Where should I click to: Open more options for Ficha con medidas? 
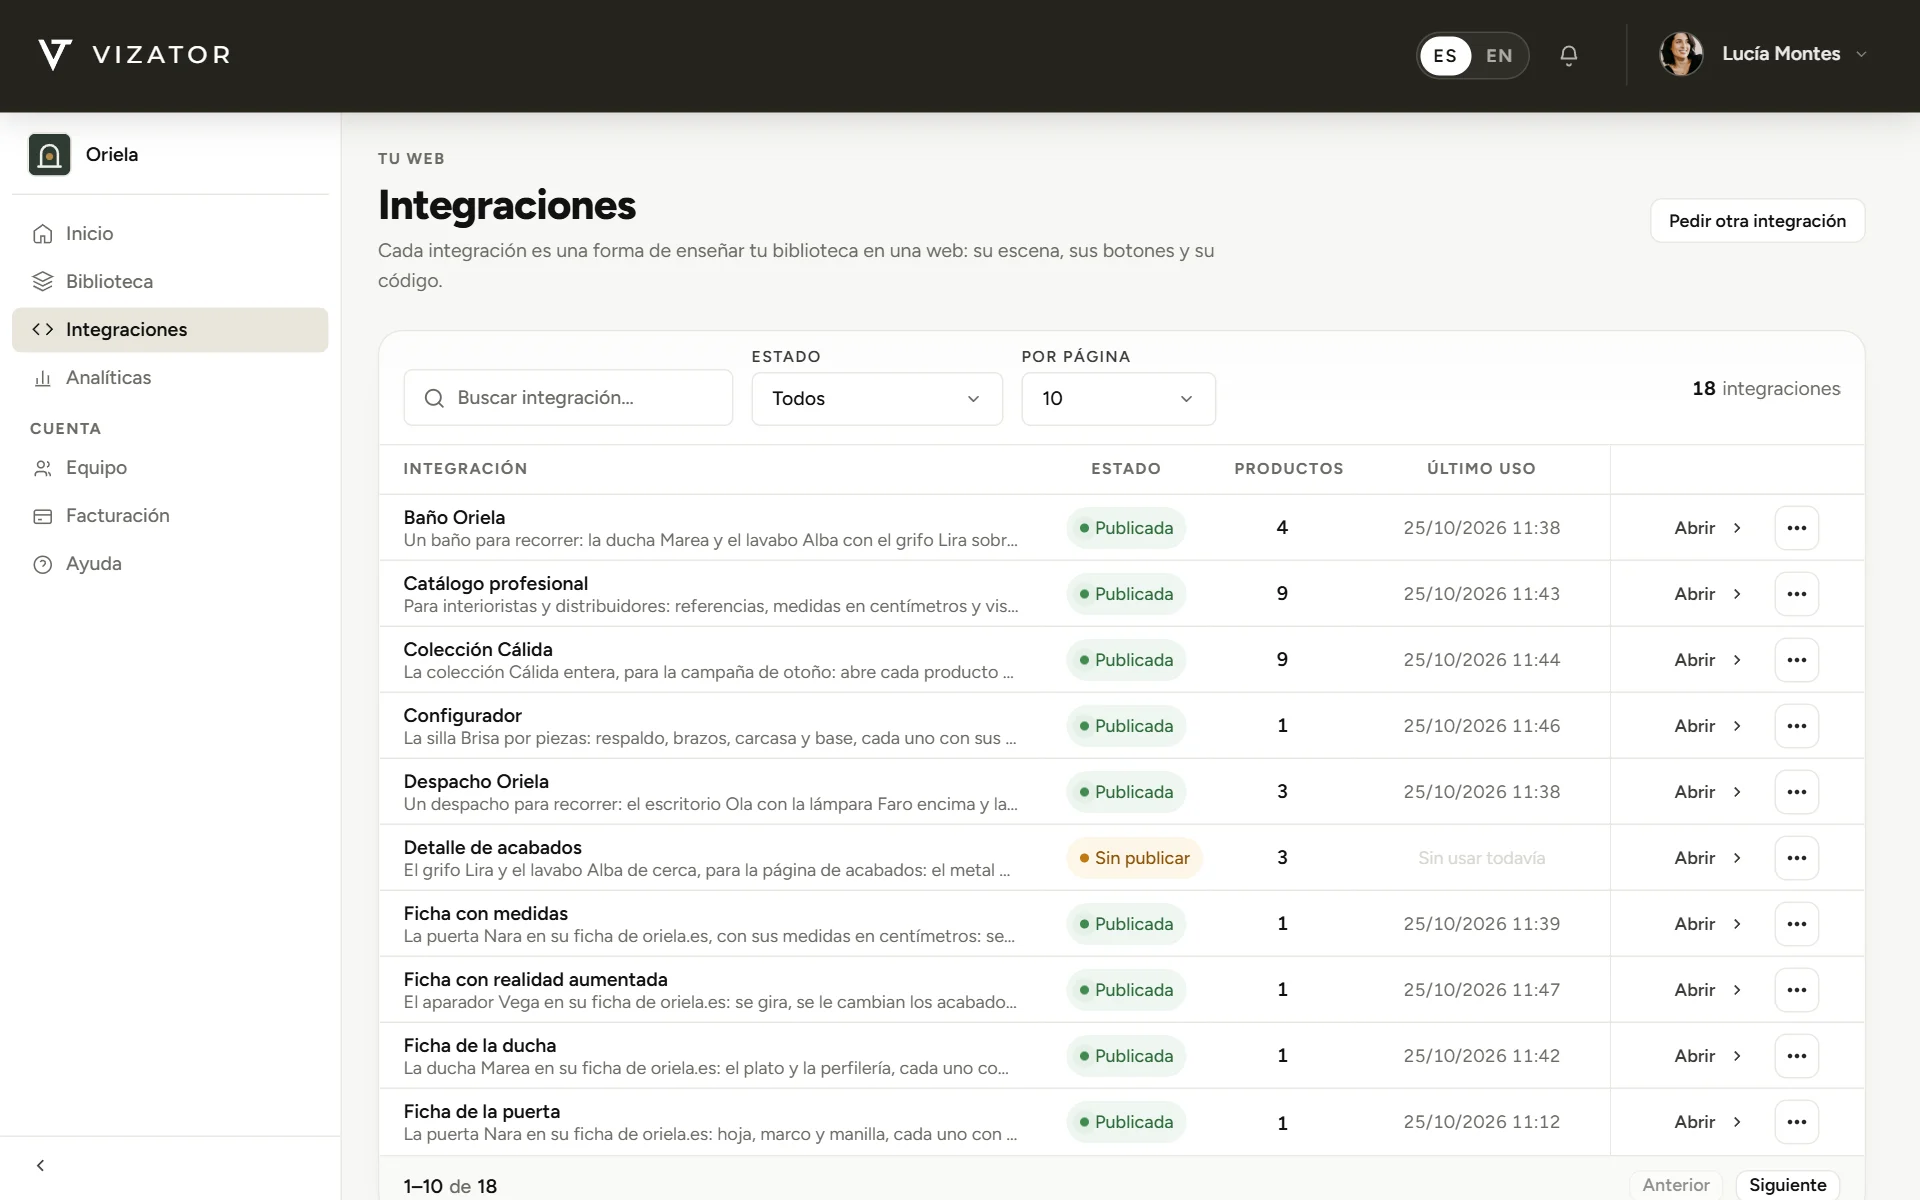1796,924
